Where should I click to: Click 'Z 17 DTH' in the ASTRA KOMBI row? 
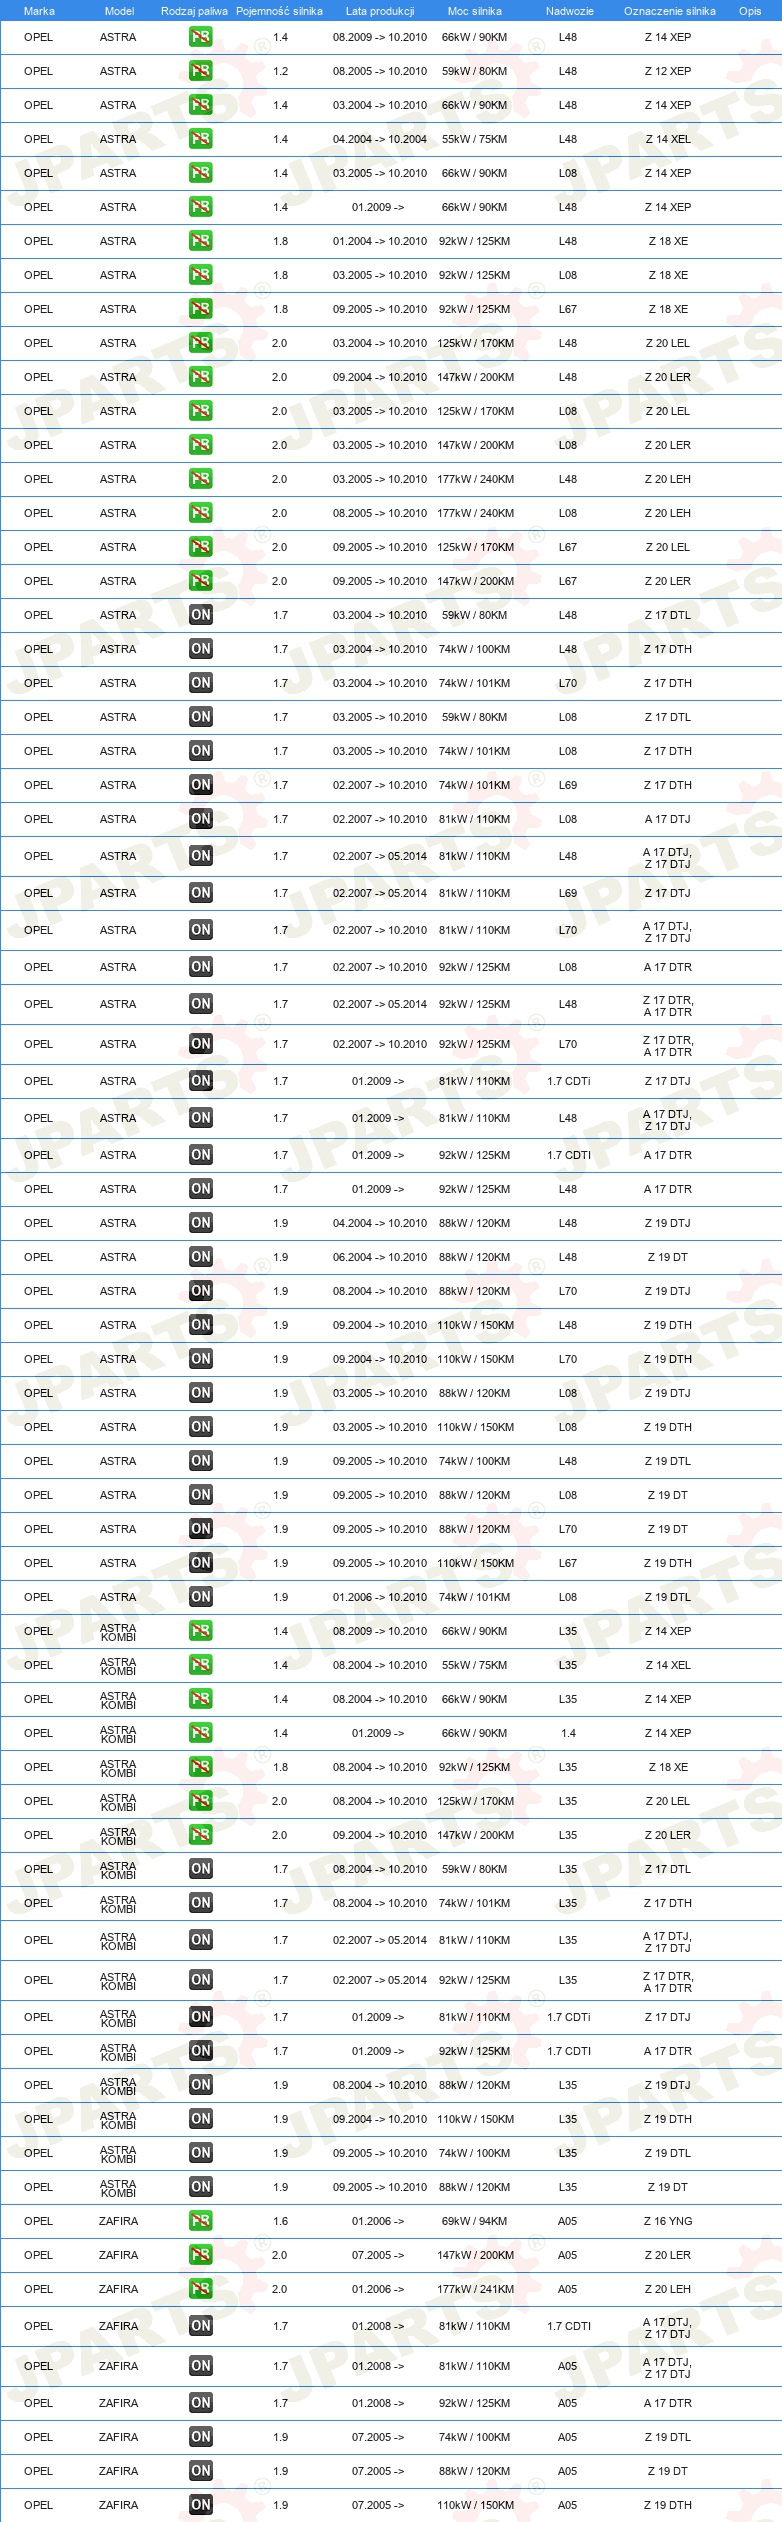coord(668,1903)
